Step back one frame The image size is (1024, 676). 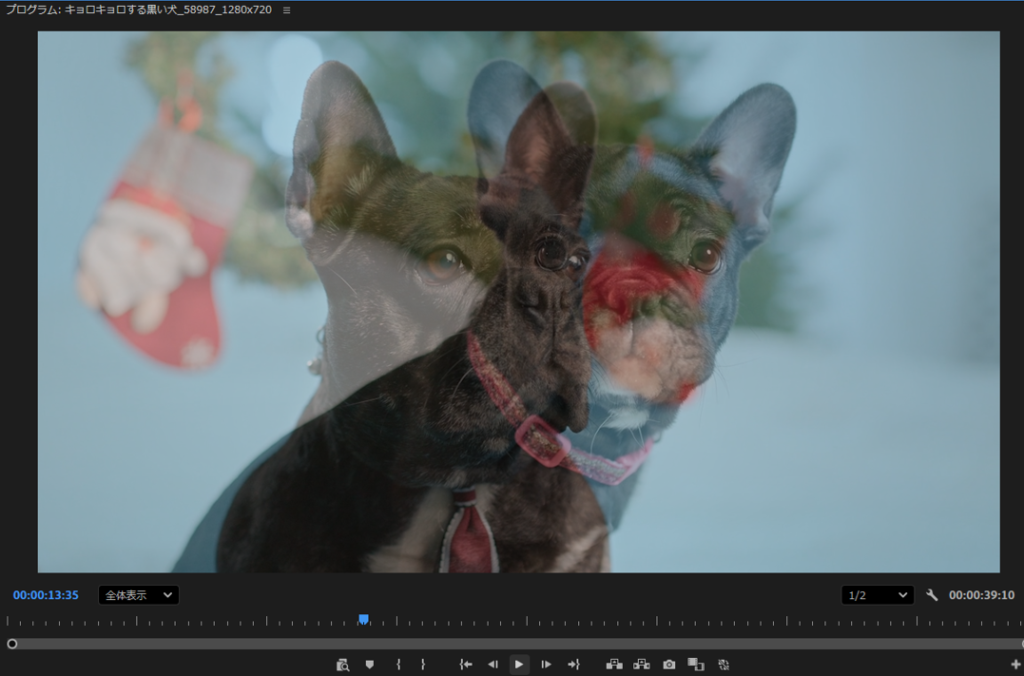pos(492,664)
